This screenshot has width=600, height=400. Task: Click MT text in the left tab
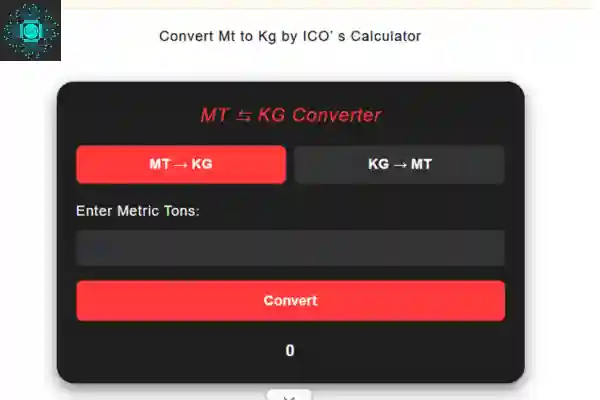160,164
